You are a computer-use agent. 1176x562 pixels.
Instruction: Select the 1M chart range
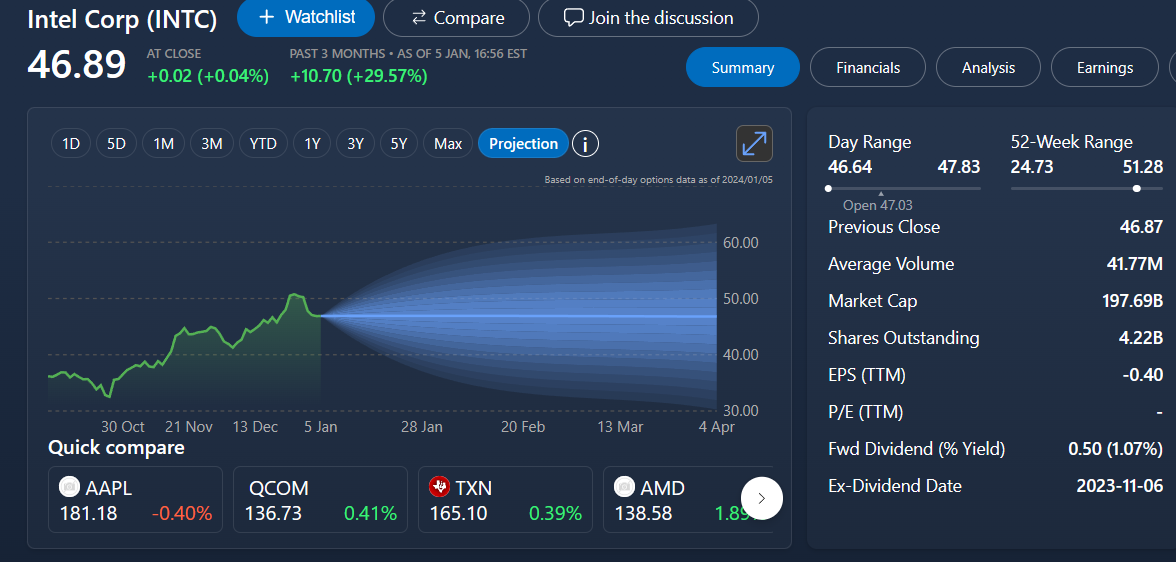164,143
